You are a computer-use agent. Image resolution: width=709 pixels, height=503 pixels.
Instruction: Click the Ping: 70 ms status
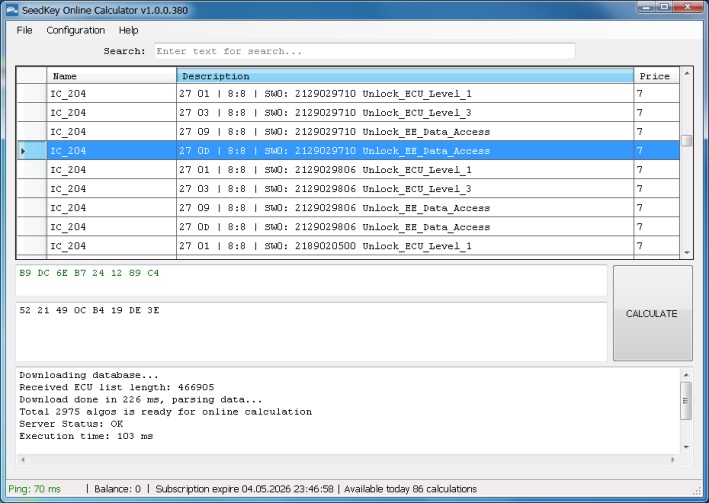(x=34, y=489)
